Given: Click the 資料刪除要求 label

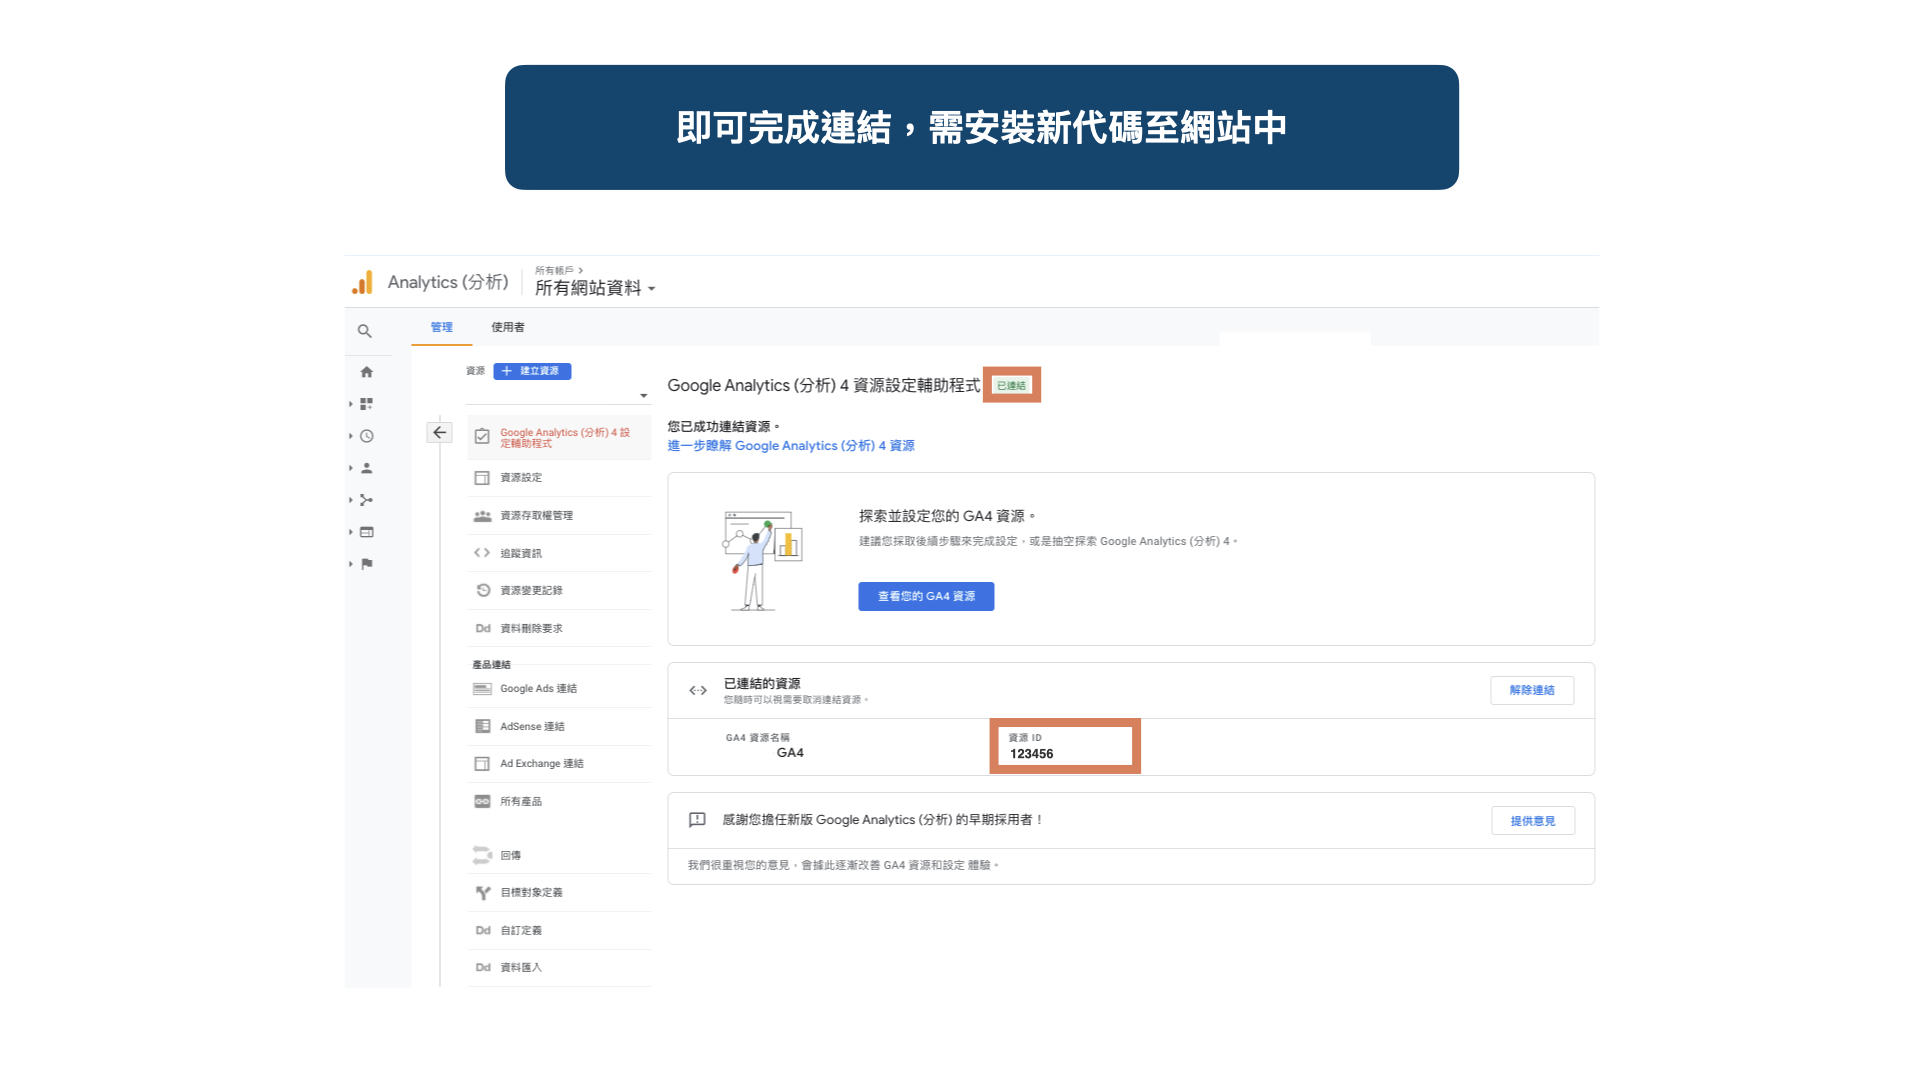Looking at the screenshot, I should [531, 629].
